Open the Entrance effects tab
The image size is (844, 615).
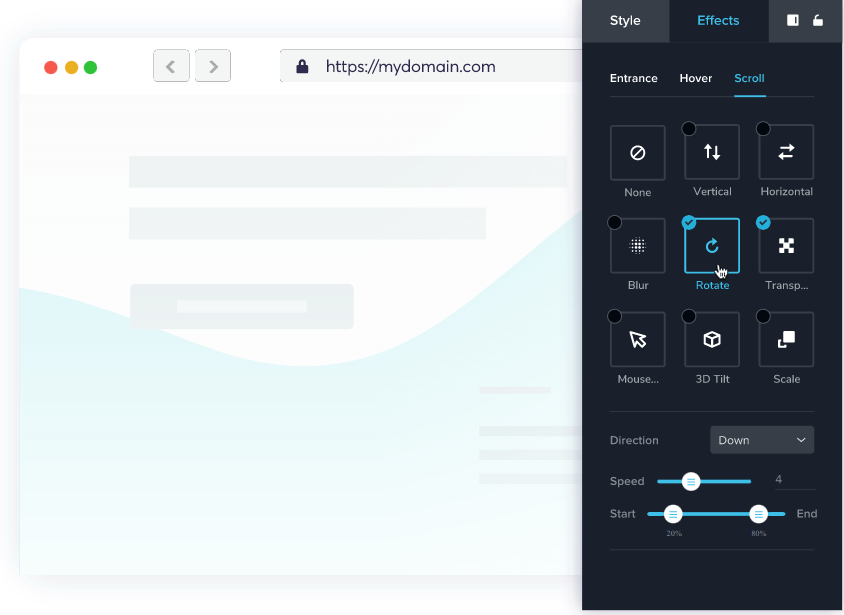tap(634, 79)
